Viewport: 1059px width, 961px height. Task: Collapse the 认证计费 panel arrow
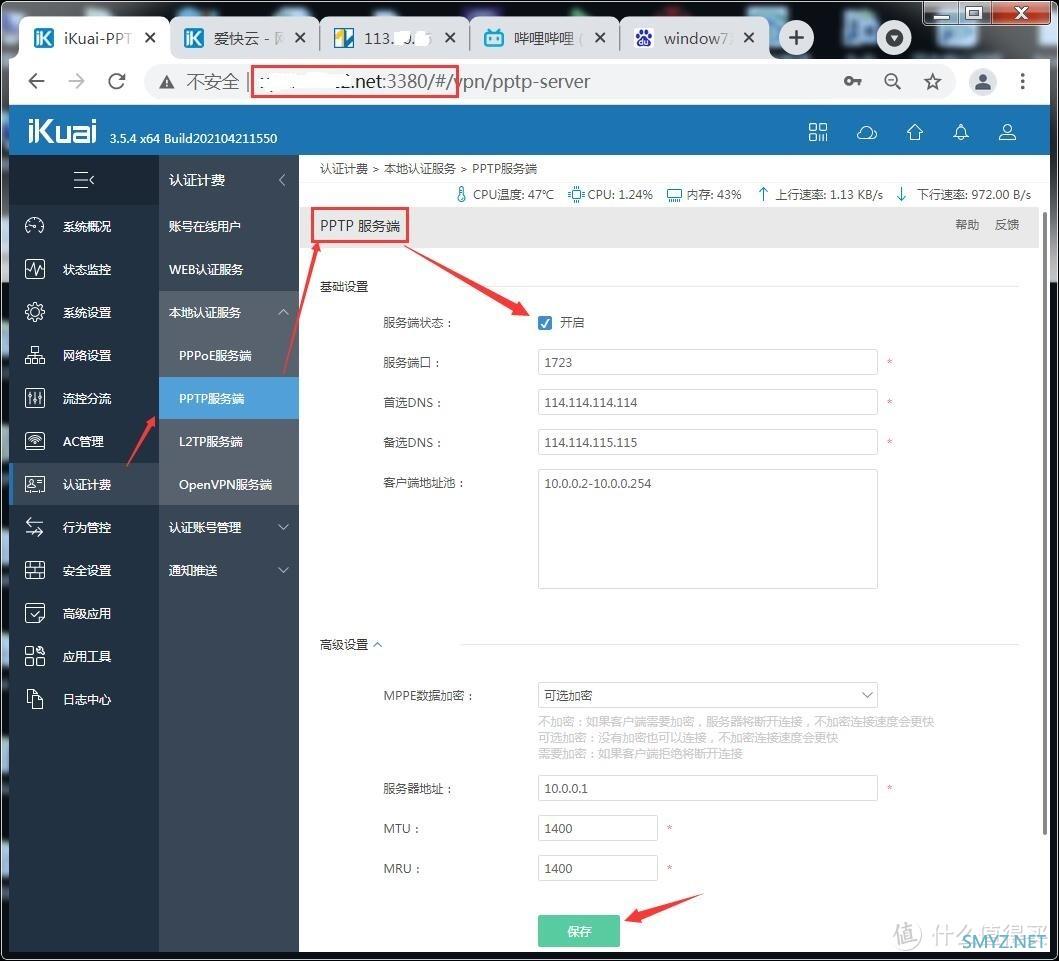coord(282,180)
